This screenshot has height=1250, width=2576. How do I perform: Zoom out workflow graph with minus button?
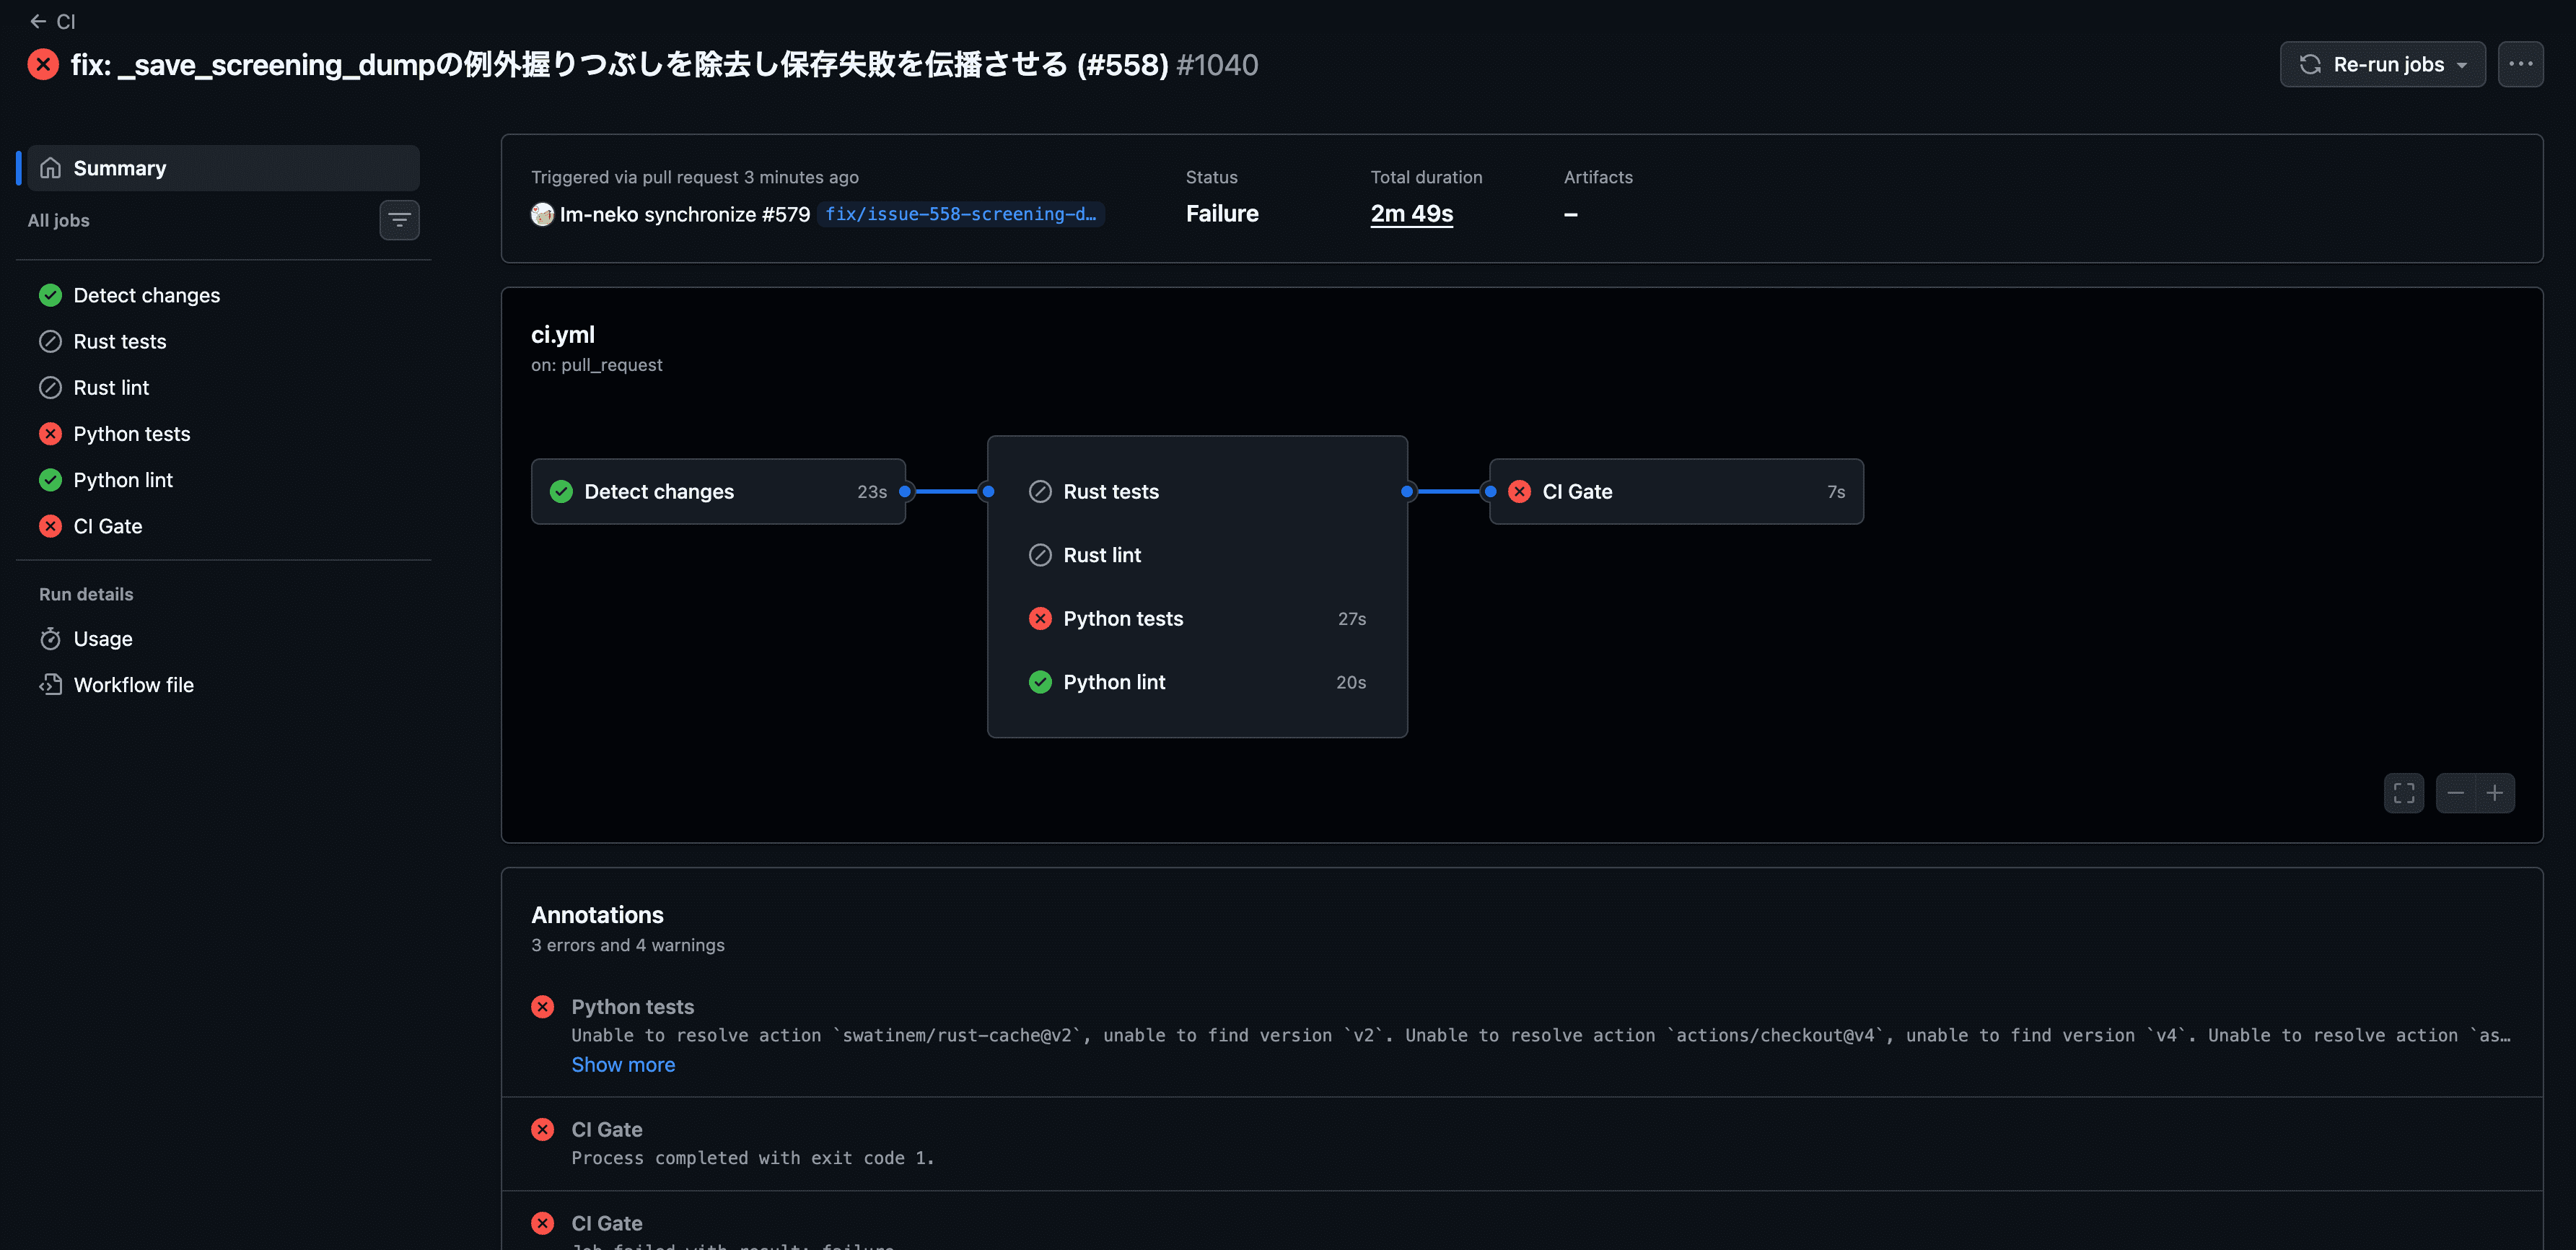[2455, 793]
